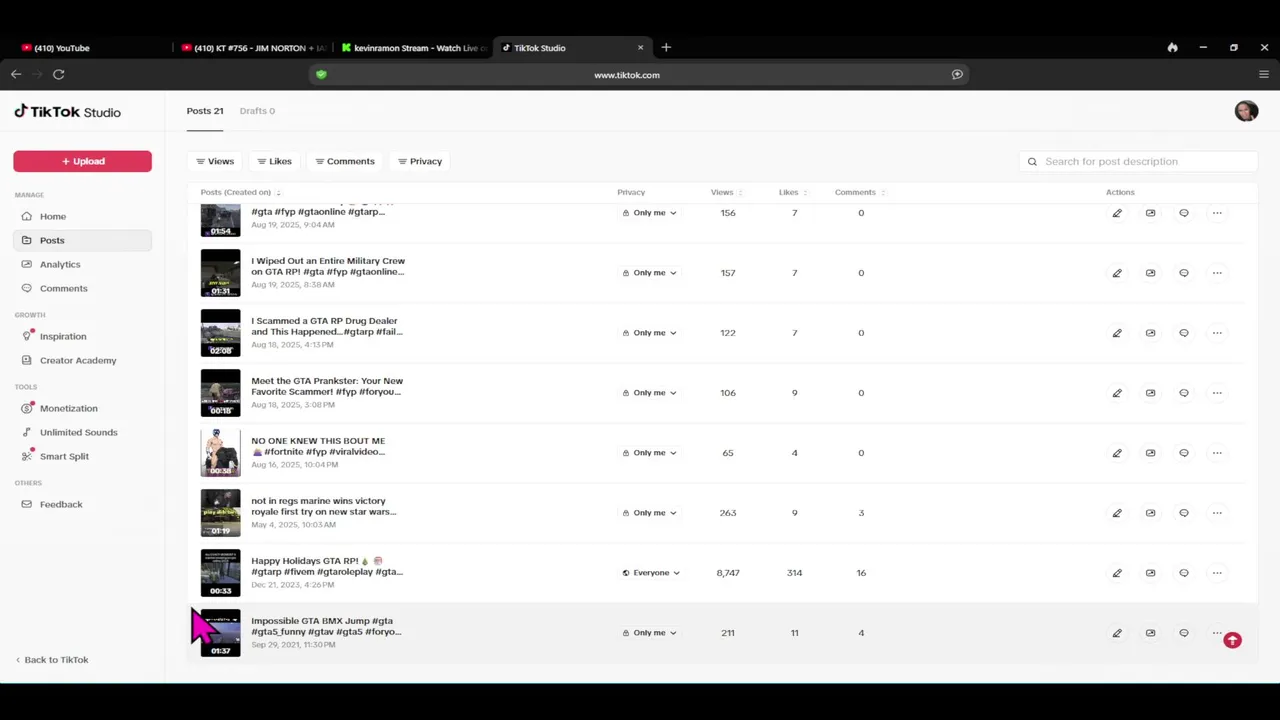This screenshot has height=720, width=1280.
Task: Close the TikTok Studio browser tab
Action: 641,47
